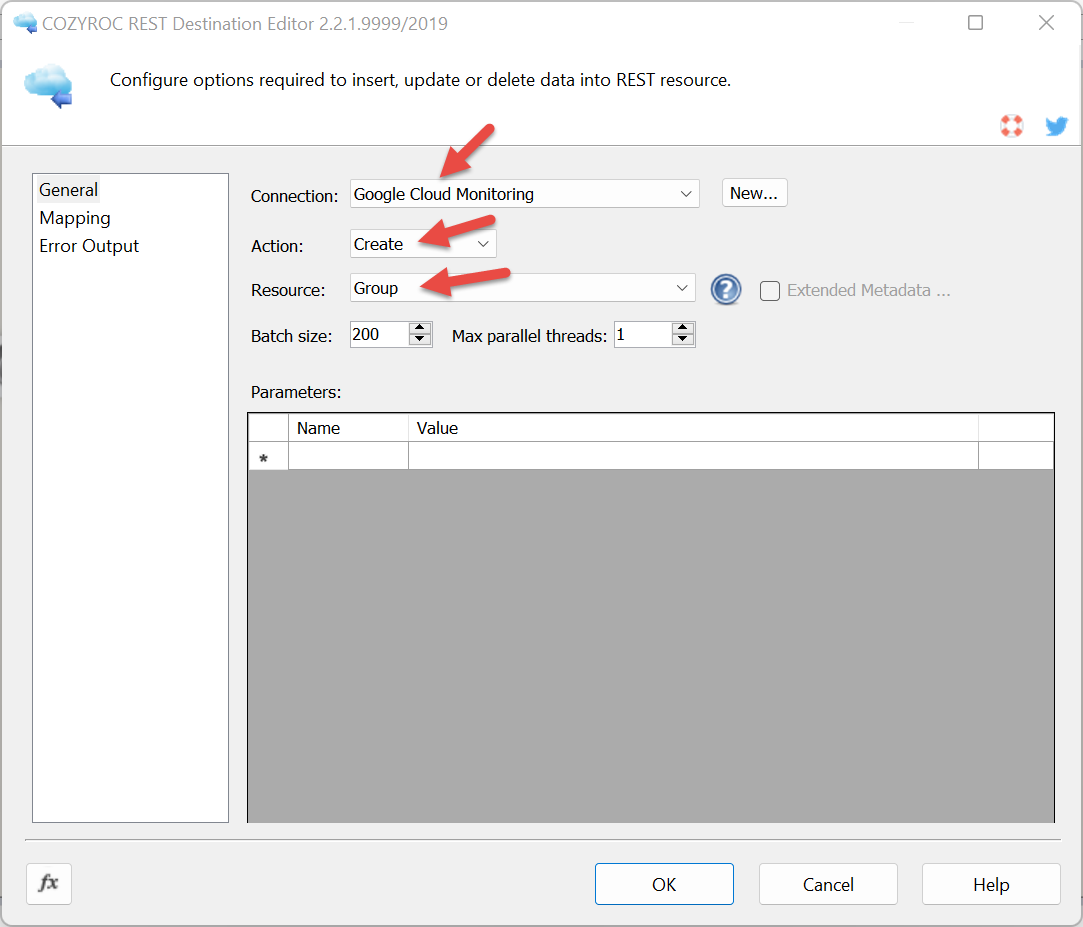Click the Value column header
The image size is (1083, 927).
pos(693,428)
